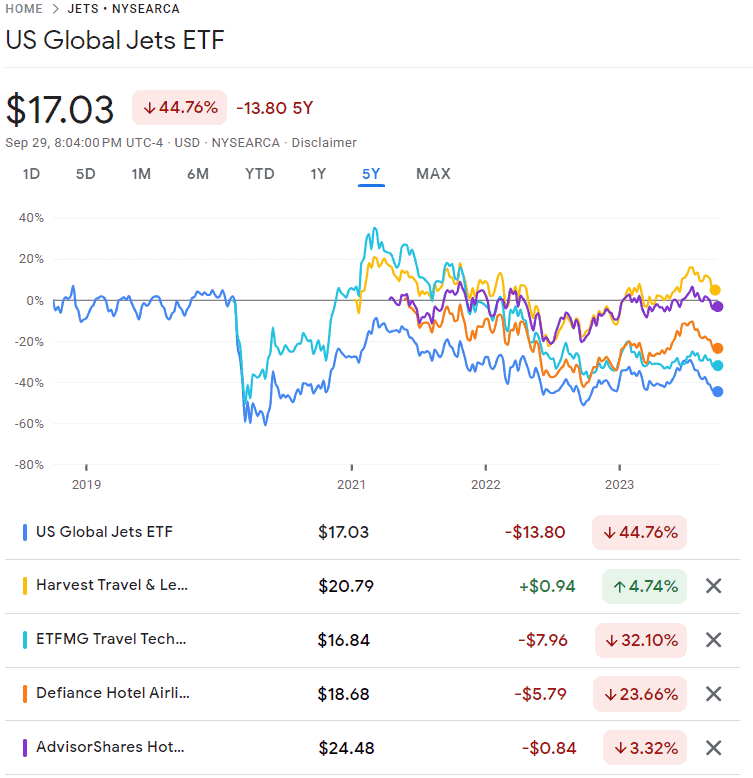Viewport: 753px width, 778px height.
Task: Remove Defiance Hotel Airline comparison
Action: click(x=713, y=694)
